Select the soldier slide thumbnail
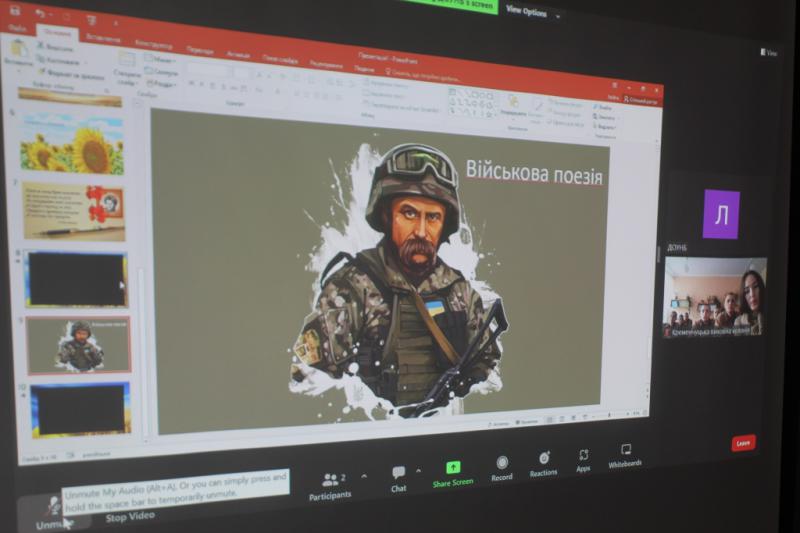 click(x=79, y=345)
